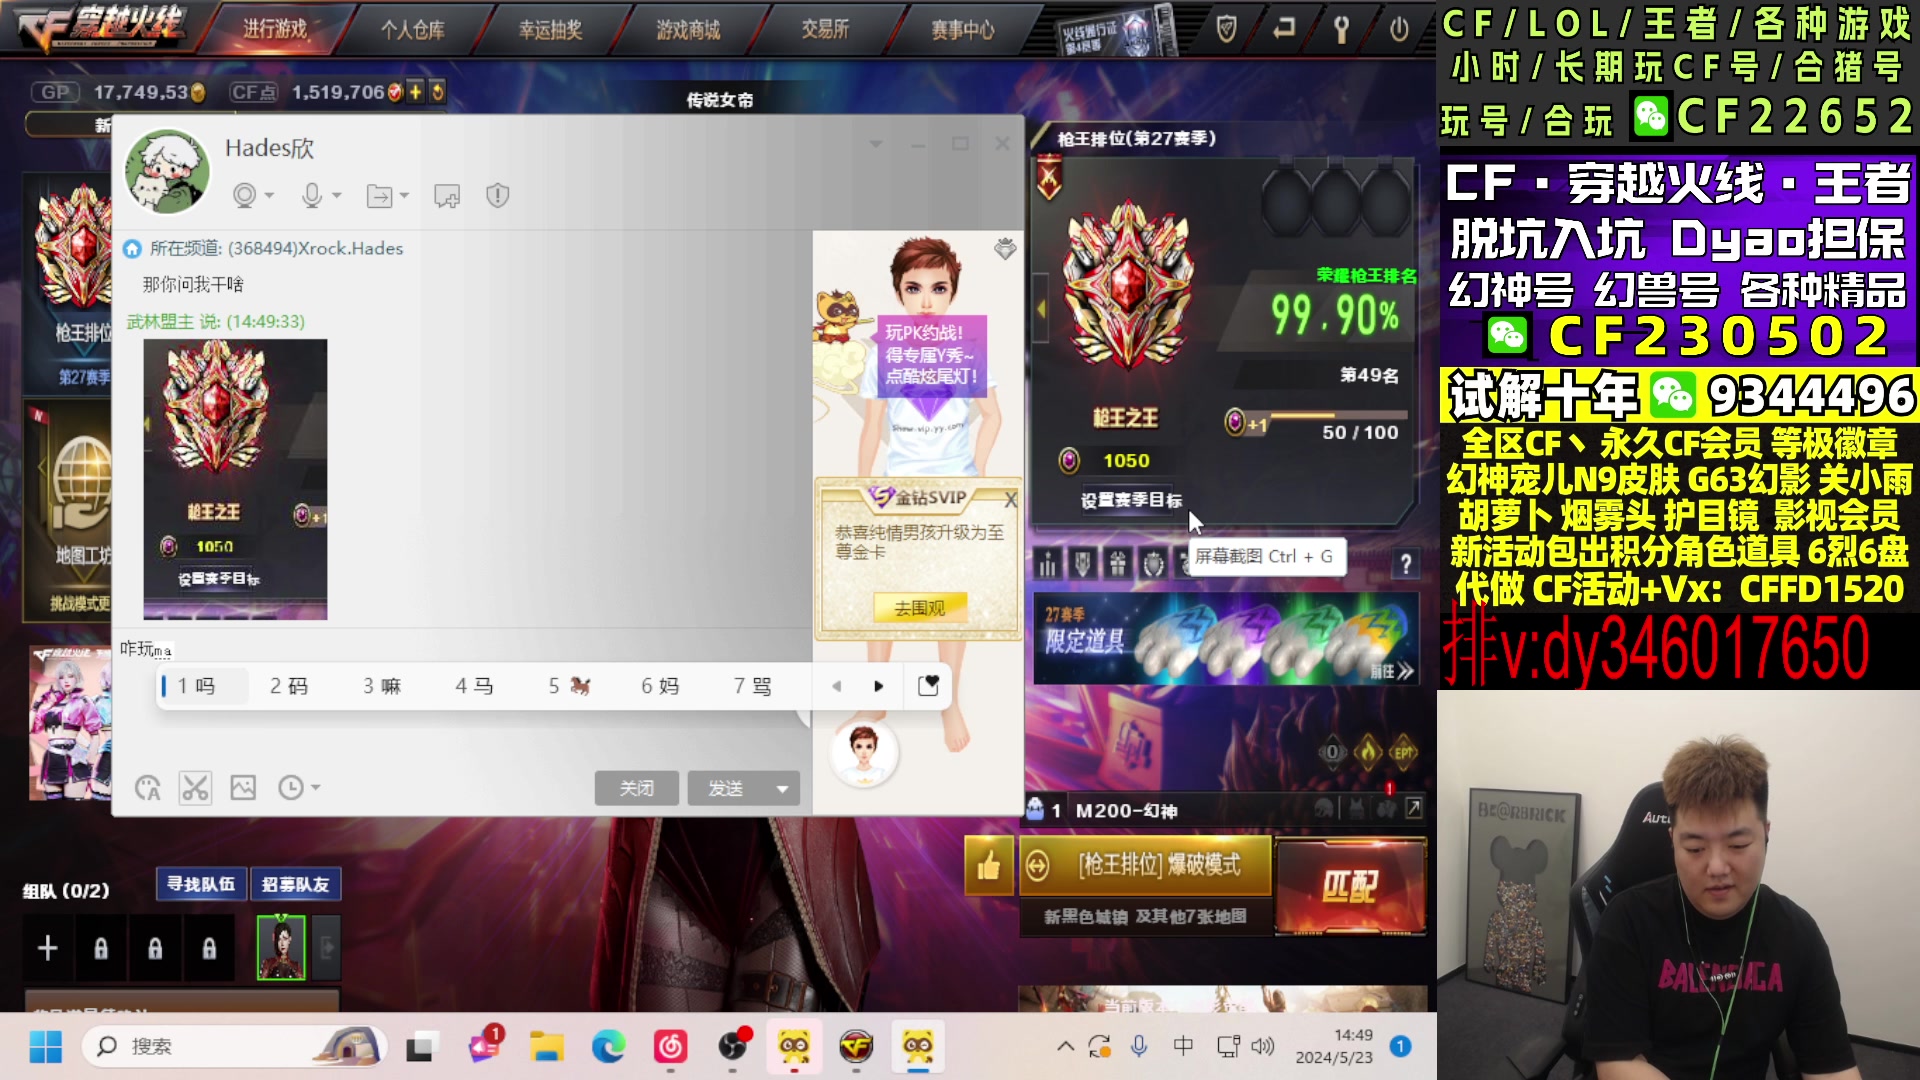This screenshot has height=1080, width=1920.
Task: Click the rank season progress bar 50/100
Action: [1338, 415]
